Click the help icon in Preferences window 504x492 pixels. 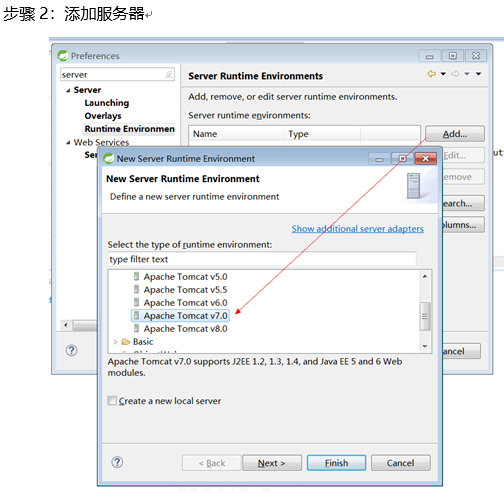(x=71, y=350)
